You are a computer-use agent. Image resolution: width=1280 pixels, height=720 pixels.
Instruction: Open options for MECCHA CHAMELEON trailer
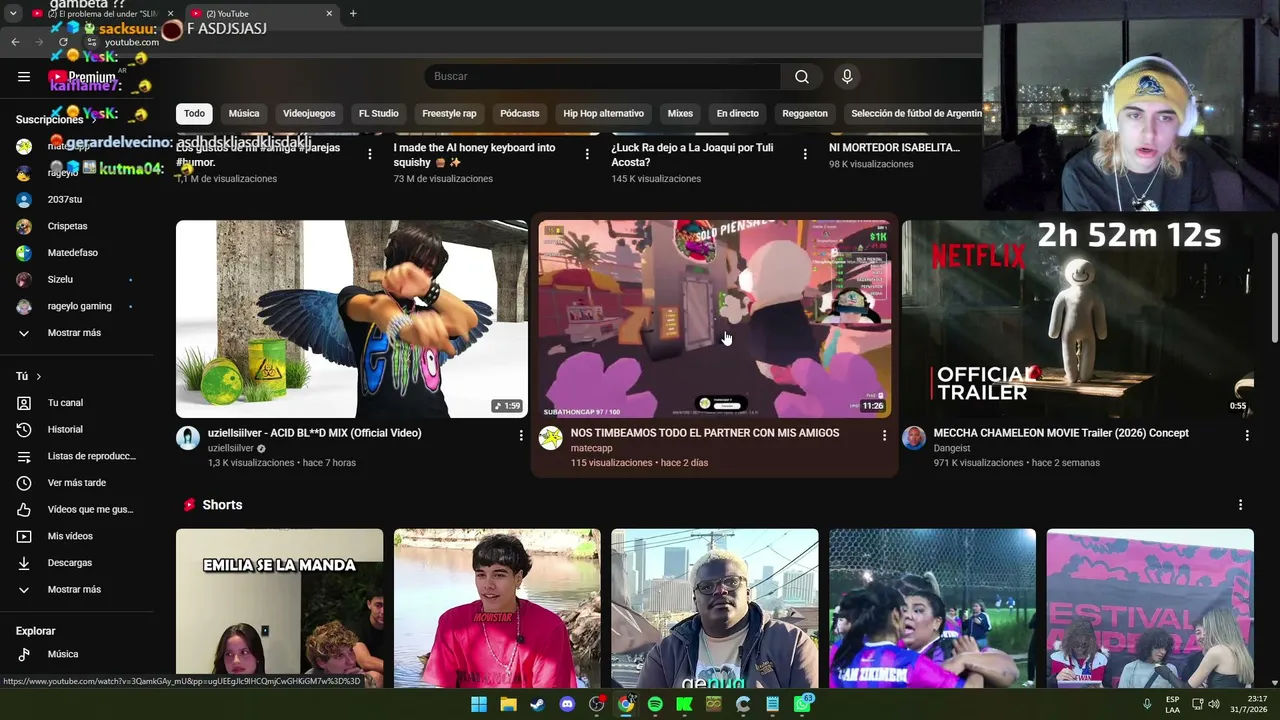1247,435
